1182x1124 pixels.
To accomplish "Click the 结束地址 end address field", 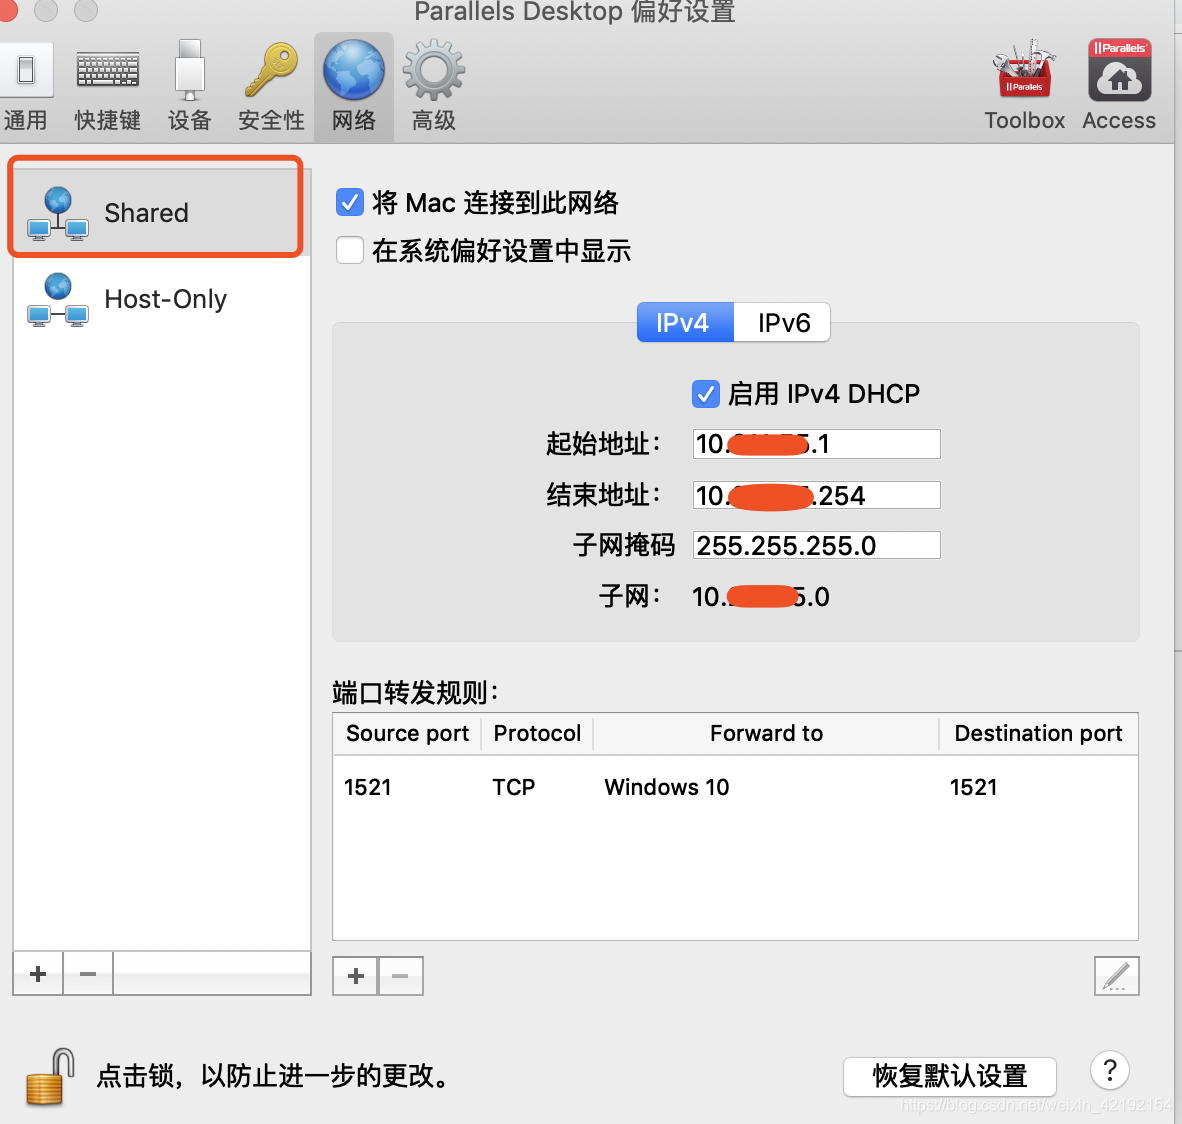I will coord(816,495).
